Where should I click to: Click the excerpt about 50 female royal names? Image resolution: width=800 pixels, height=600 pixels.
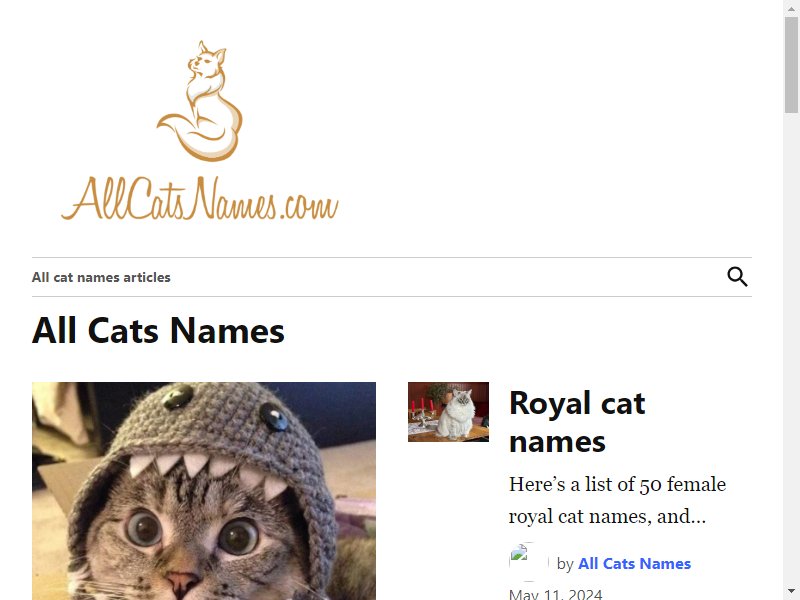pos(617,500)
